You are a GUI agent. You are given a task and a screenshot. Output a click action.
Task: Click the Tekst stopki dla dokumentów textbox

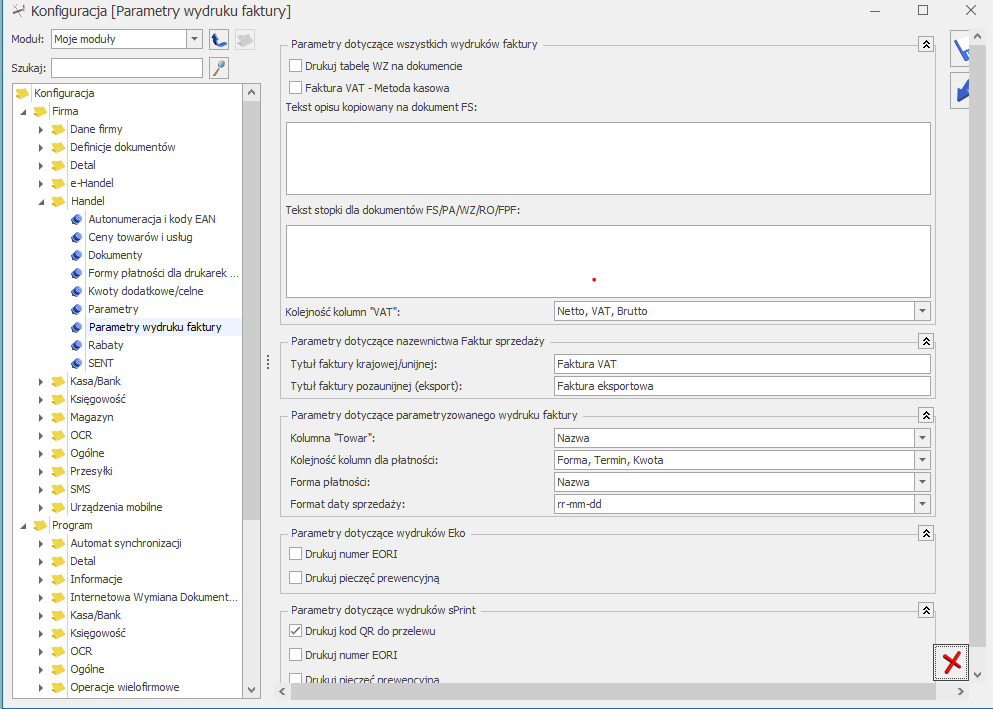(608, 261)
